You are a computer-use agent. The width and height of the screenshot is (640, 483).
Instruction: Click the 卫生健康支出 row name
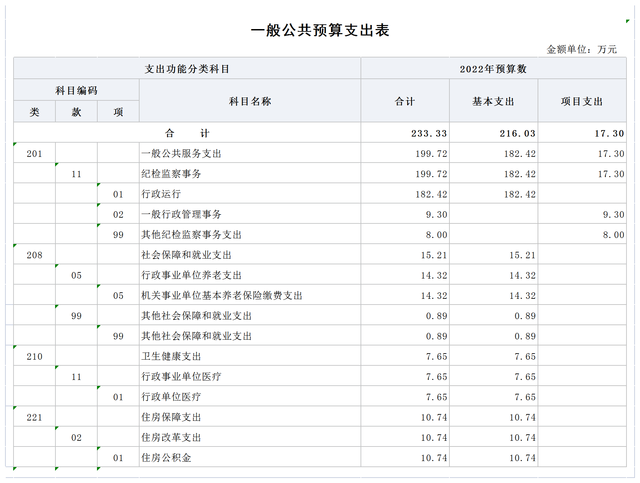172,356
